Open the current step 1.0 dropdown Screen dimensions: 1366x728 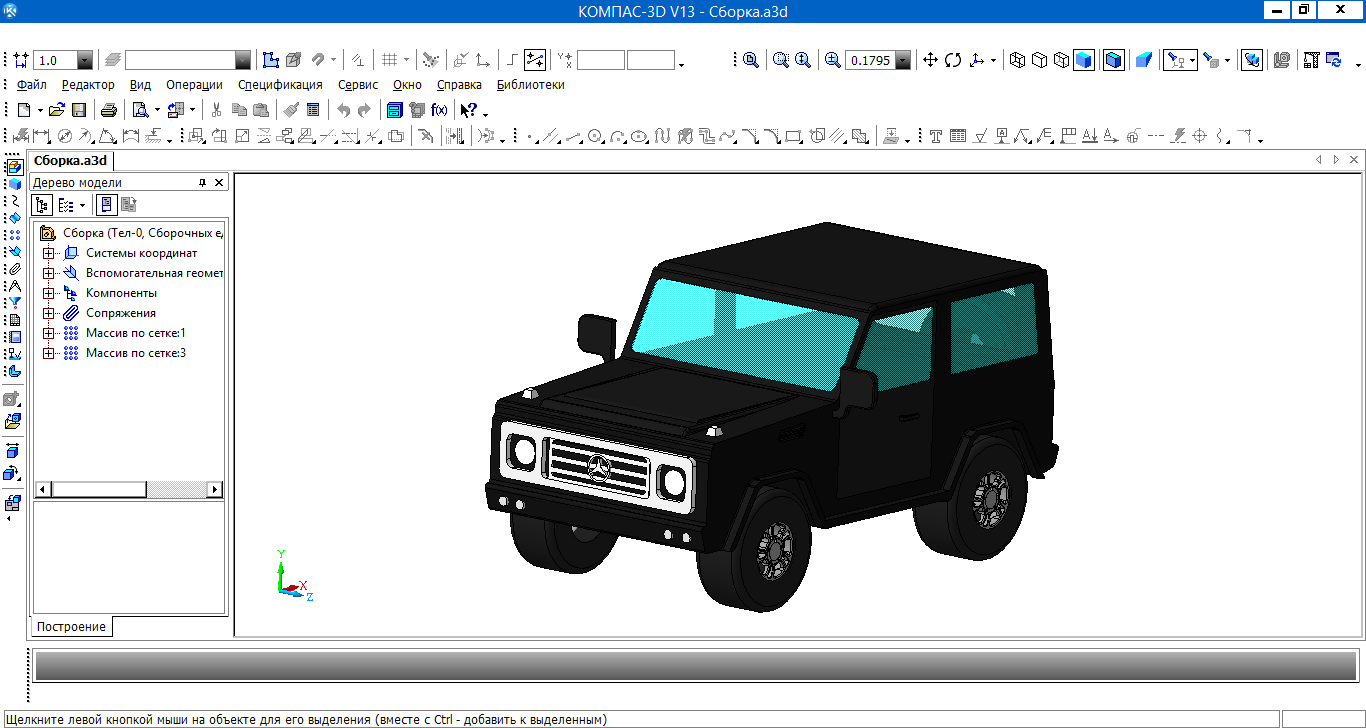pyautogui.click(x=85, y=60)
